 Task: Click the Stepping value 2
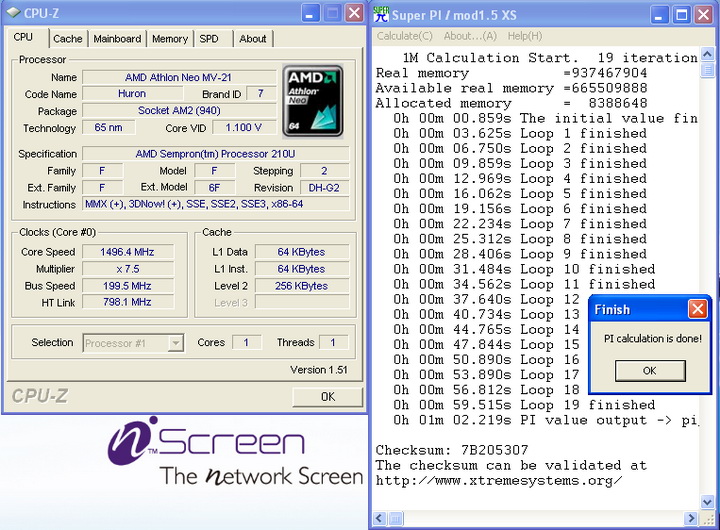(324, 171)
